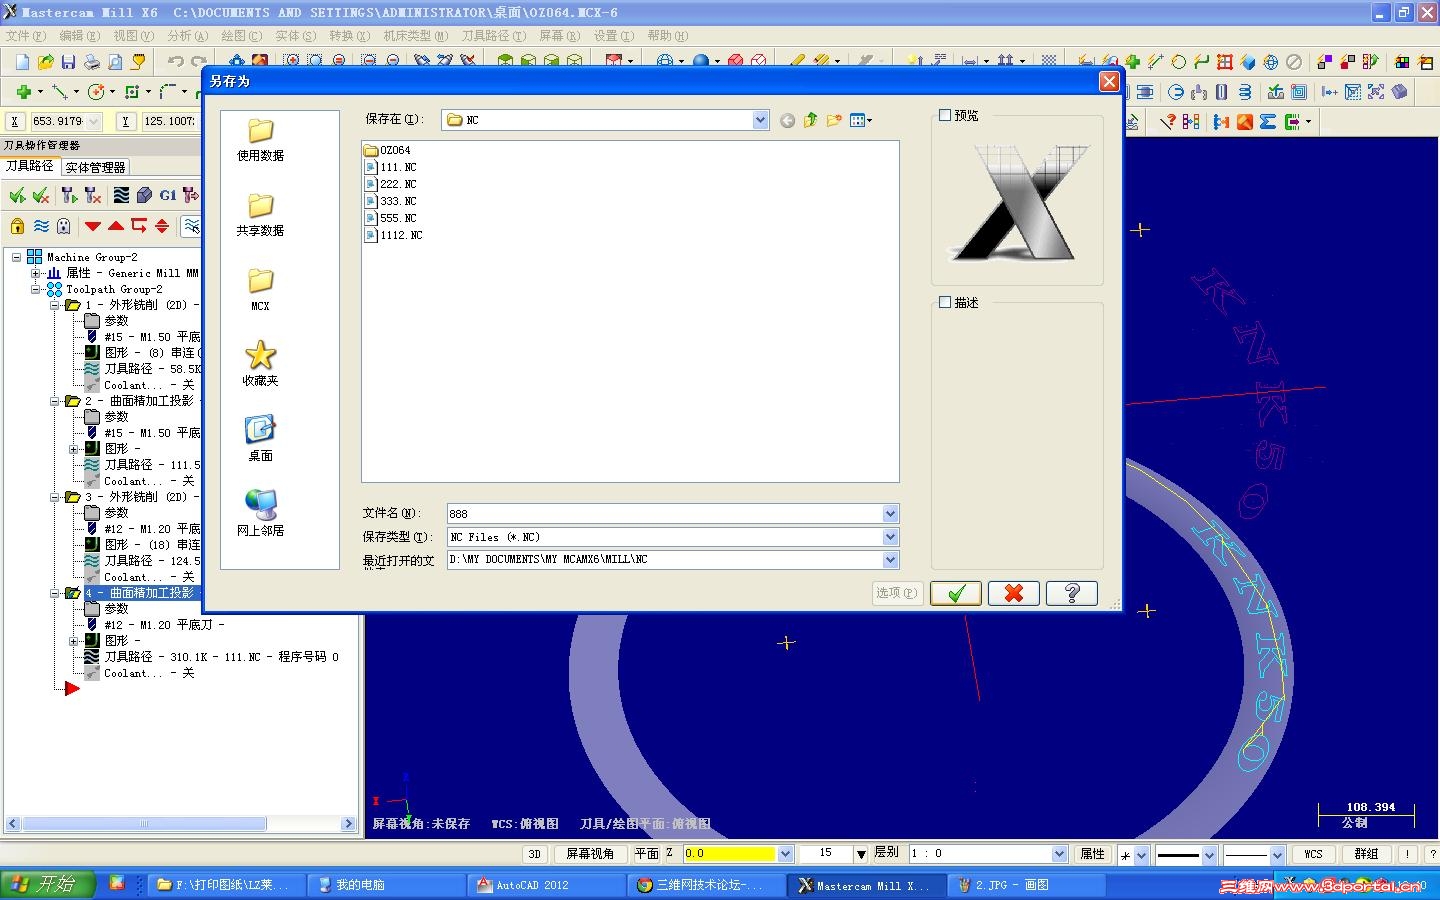
Task: Open Network Neighborhood (网上邻居) shortcut
Action: pos(260,513)
